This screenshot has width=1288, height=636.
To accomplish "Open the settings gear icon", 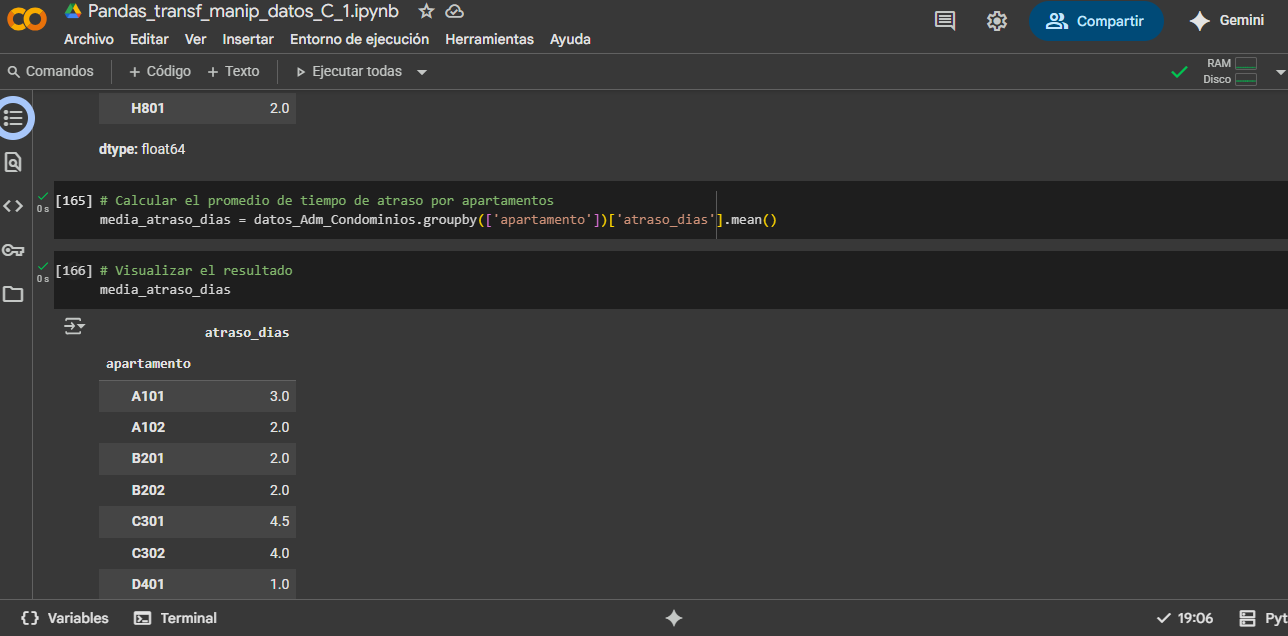I will pos(997,21).
